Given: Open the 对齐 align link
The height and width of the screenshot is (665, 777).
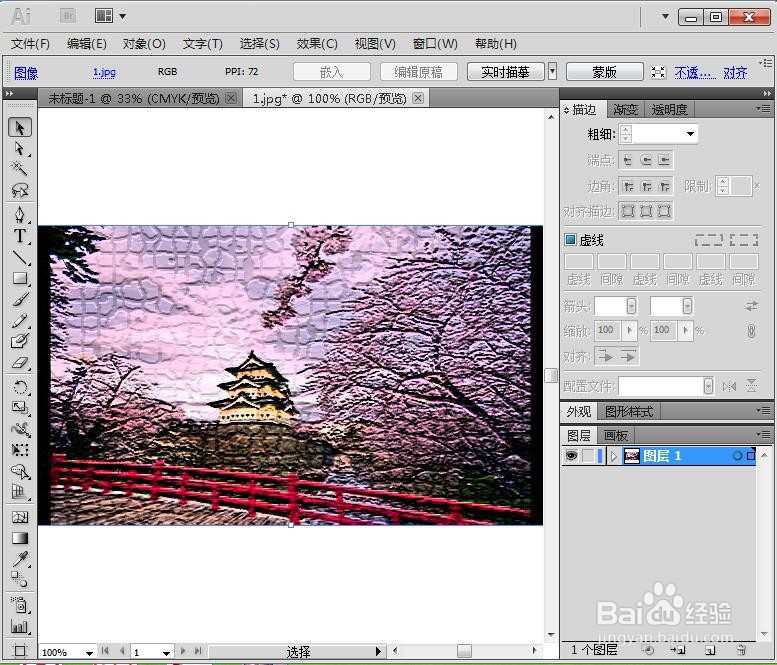Looking at the screenshot, I should (735, 73).
